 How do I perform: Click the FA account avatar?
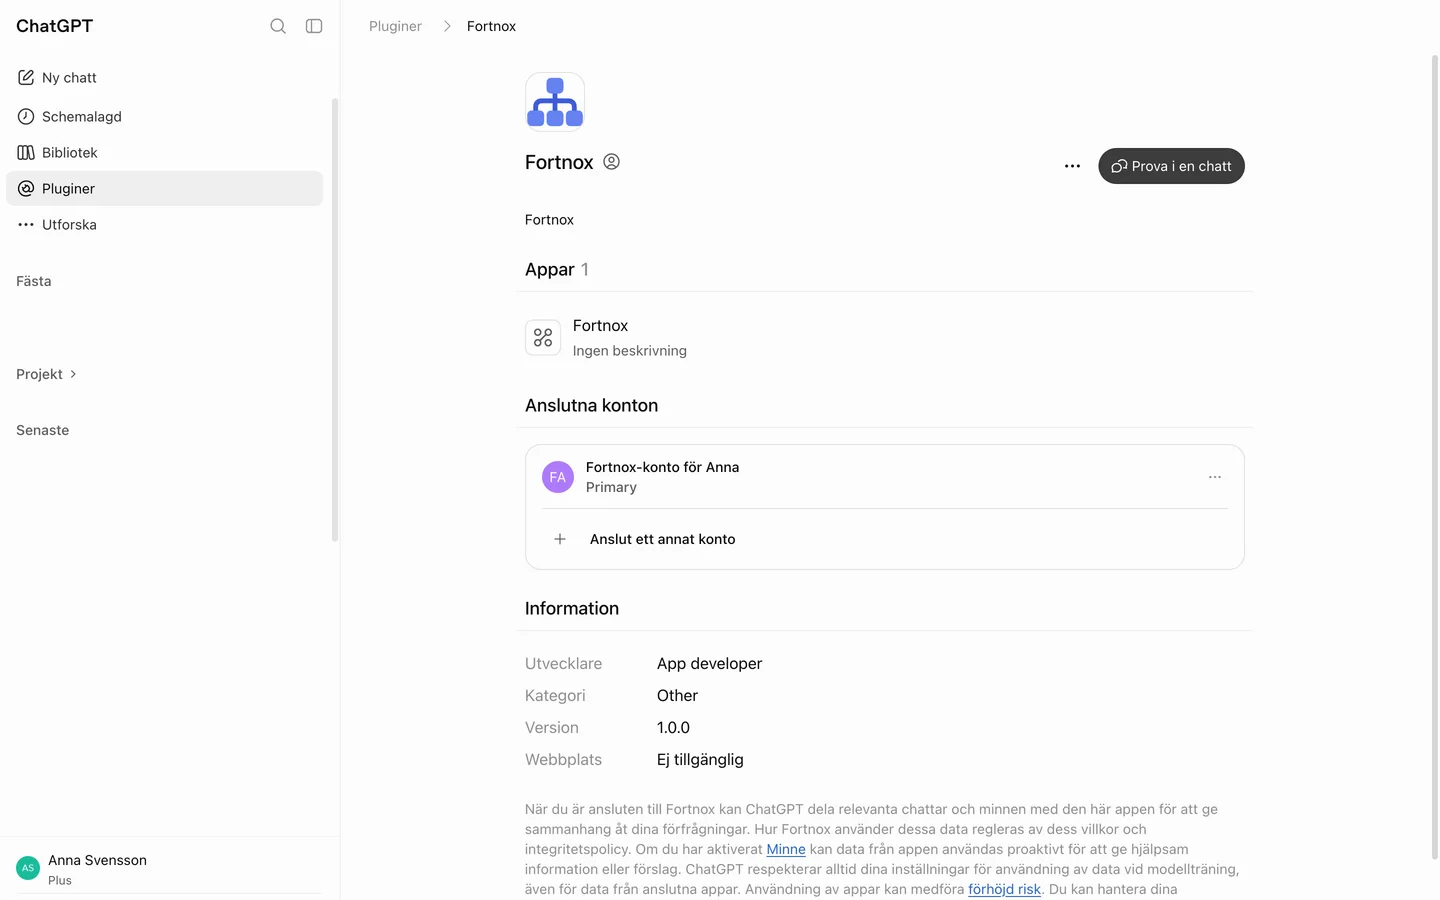click(x=558, y=477)
